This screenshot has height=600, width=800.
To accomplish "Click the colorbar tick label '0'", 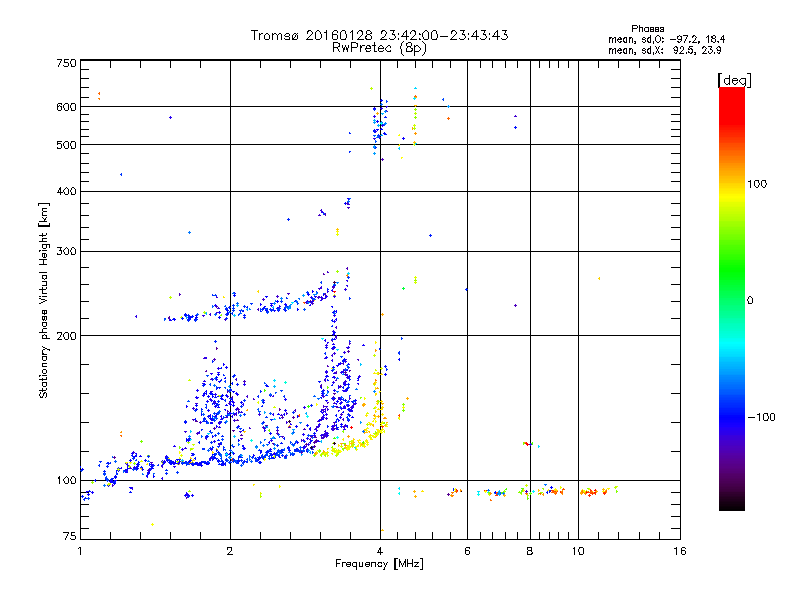I will (750, 301).
